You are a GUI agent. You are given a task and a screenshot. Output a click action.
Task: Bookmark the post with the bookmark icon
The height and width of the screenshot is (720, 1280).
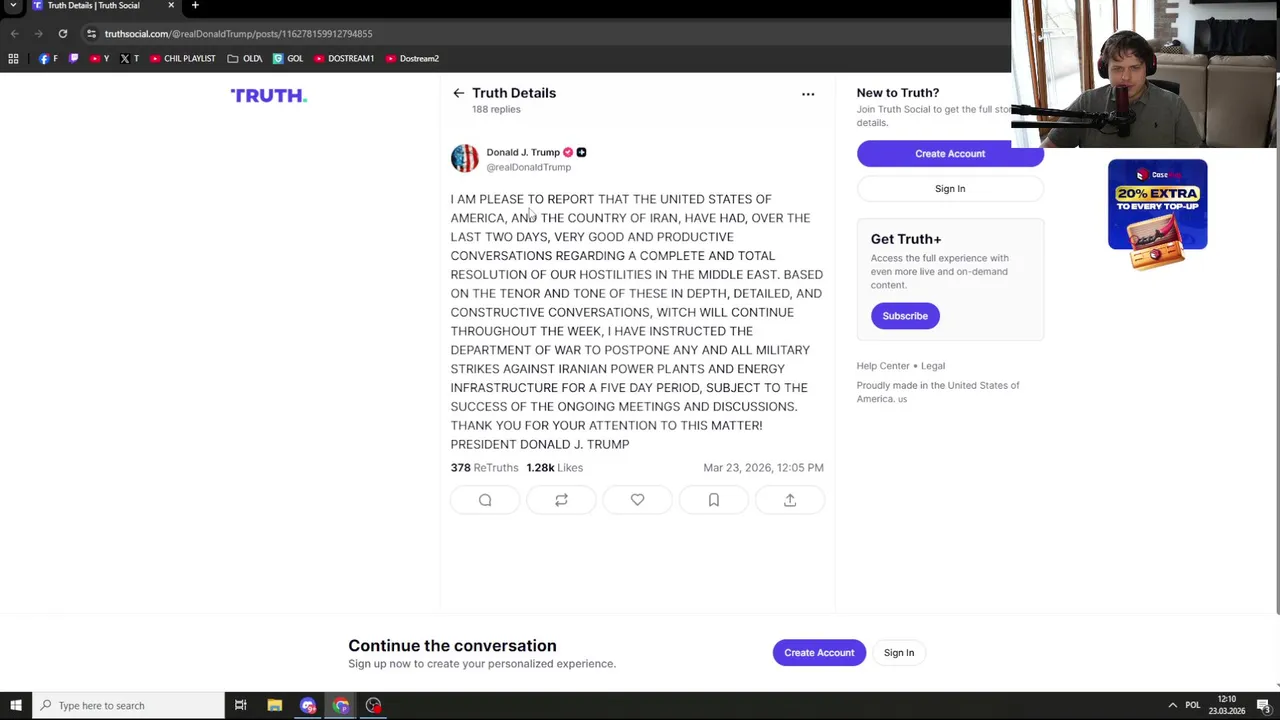point(714,500)
